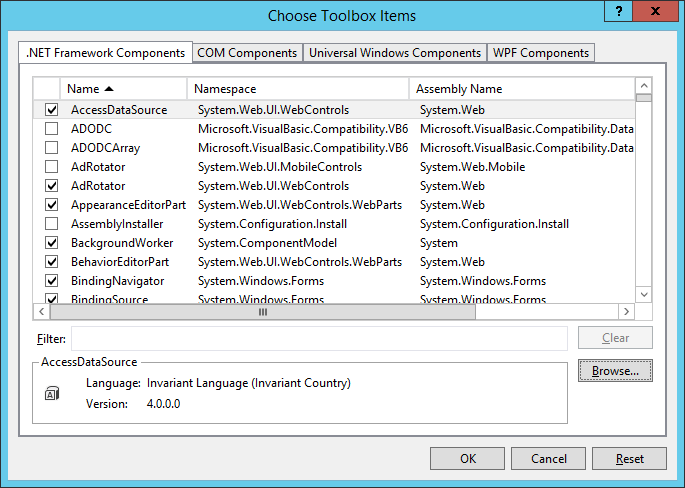685x488 pixels.
Task: Select the AppearanceEditorPart row name
Action: [128, 204]
